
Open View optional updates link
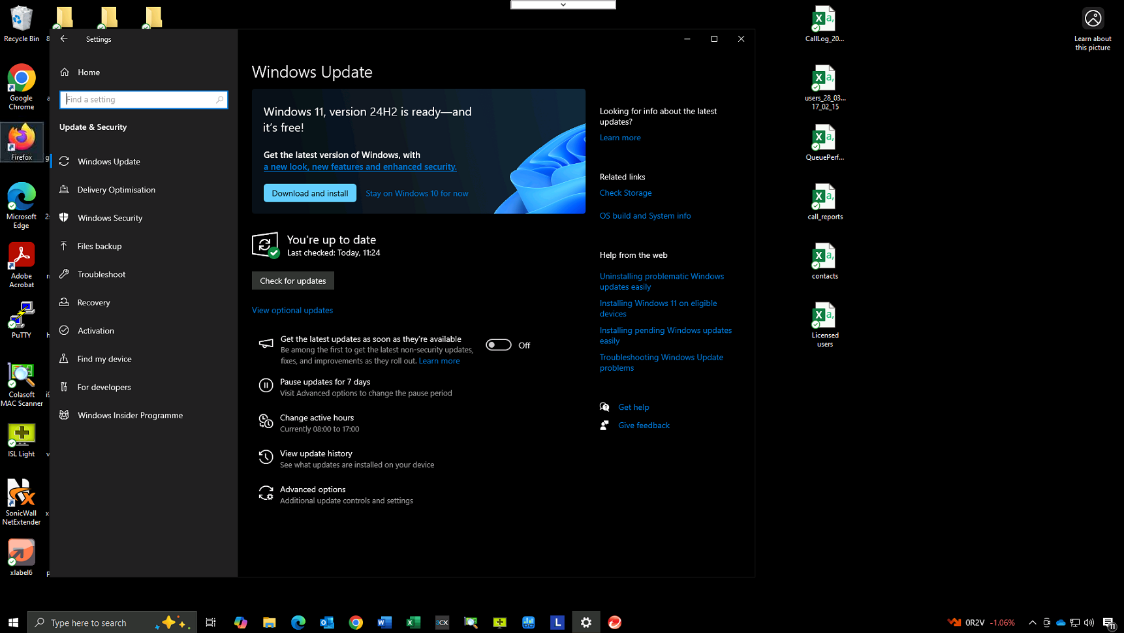point(292,310)
